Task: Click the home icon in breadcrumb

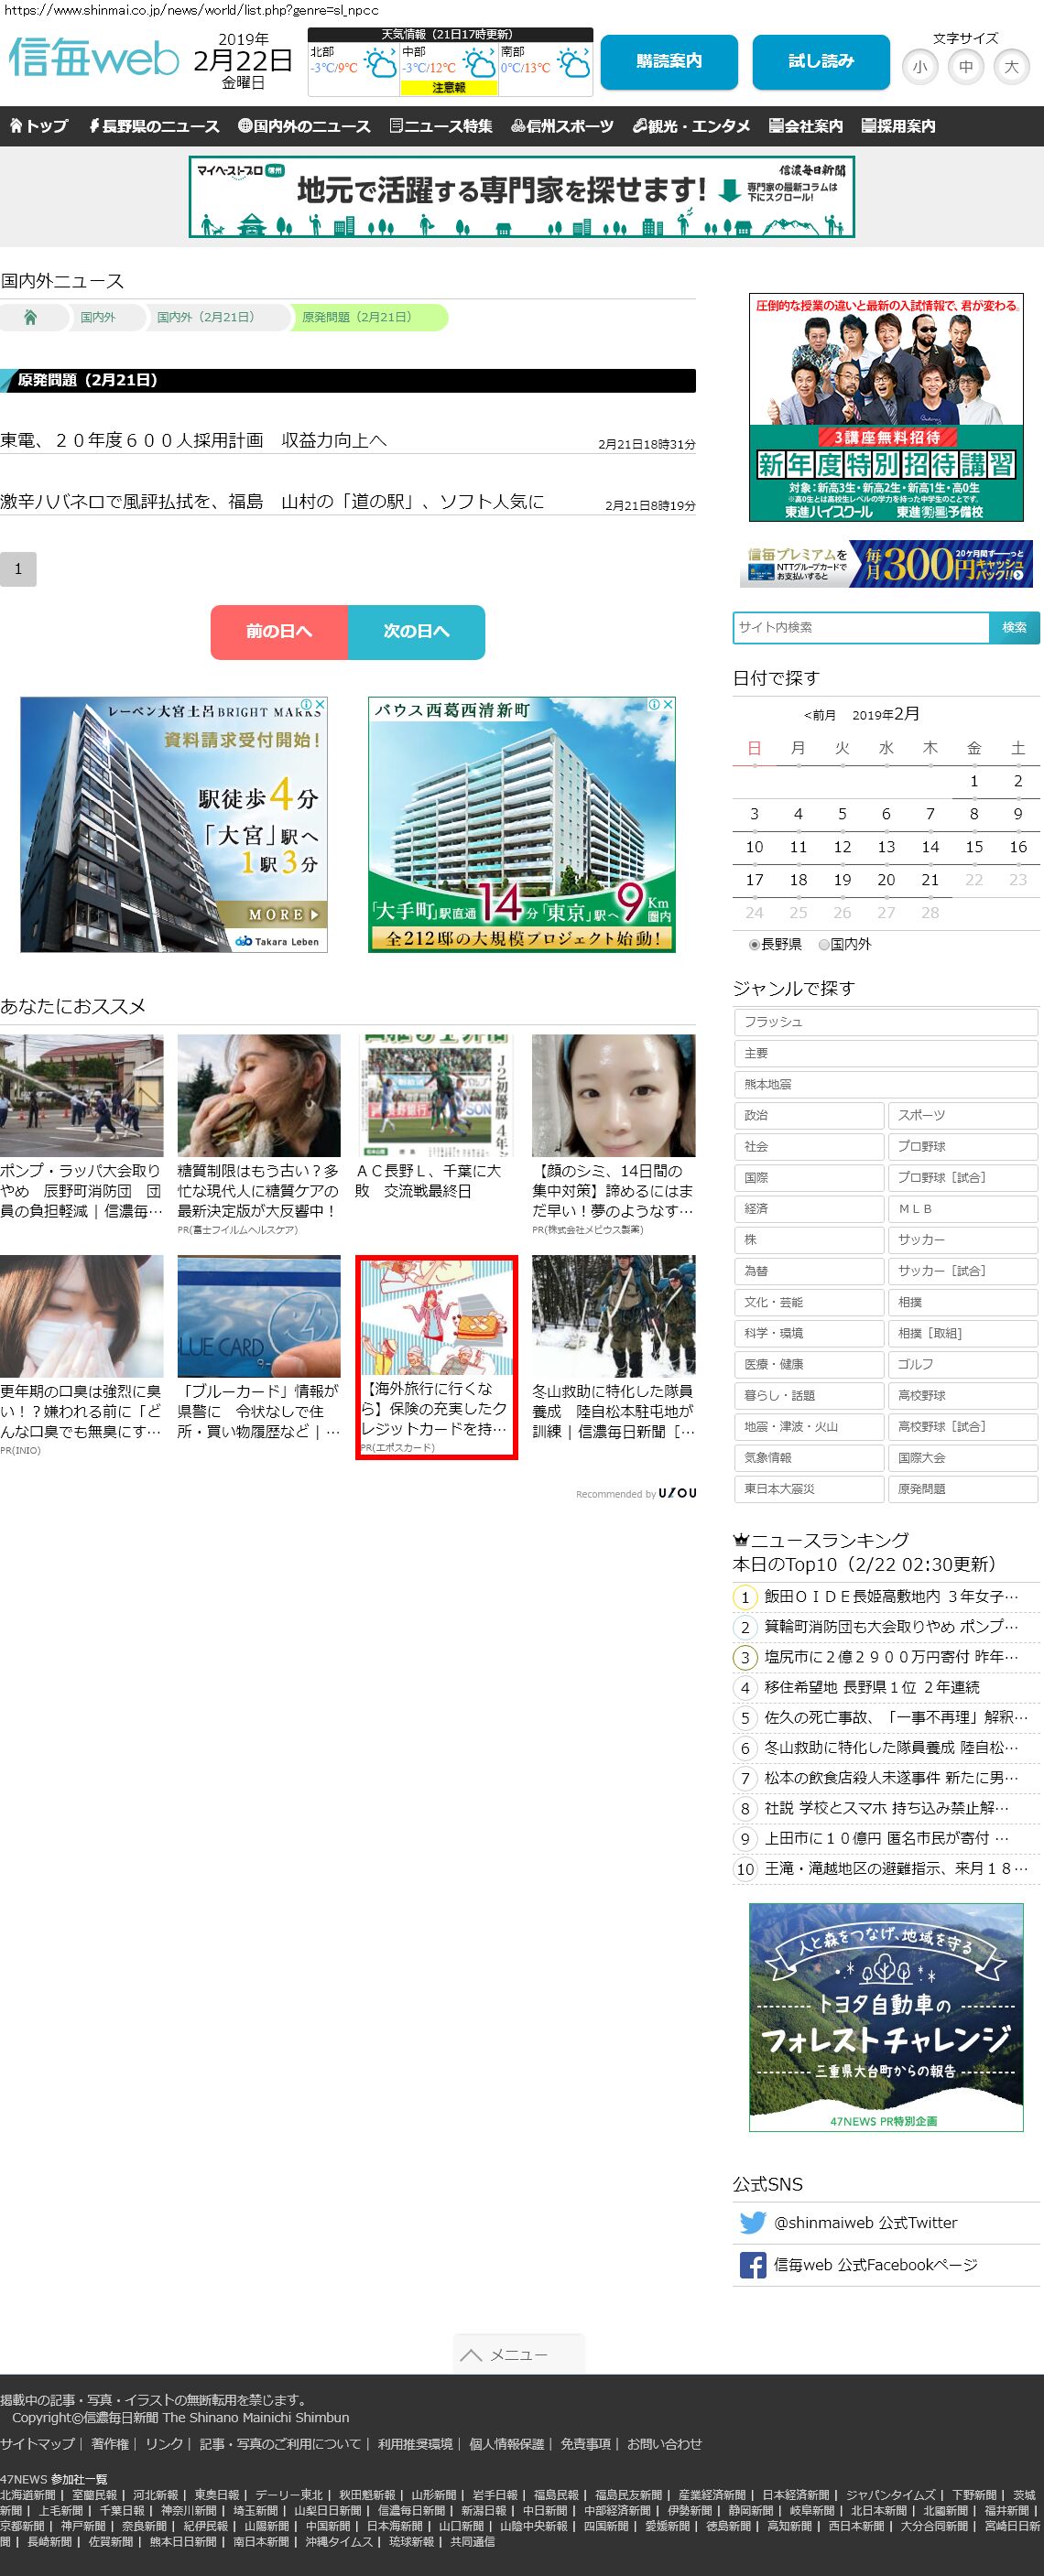Action: click(x=30, y=317)
